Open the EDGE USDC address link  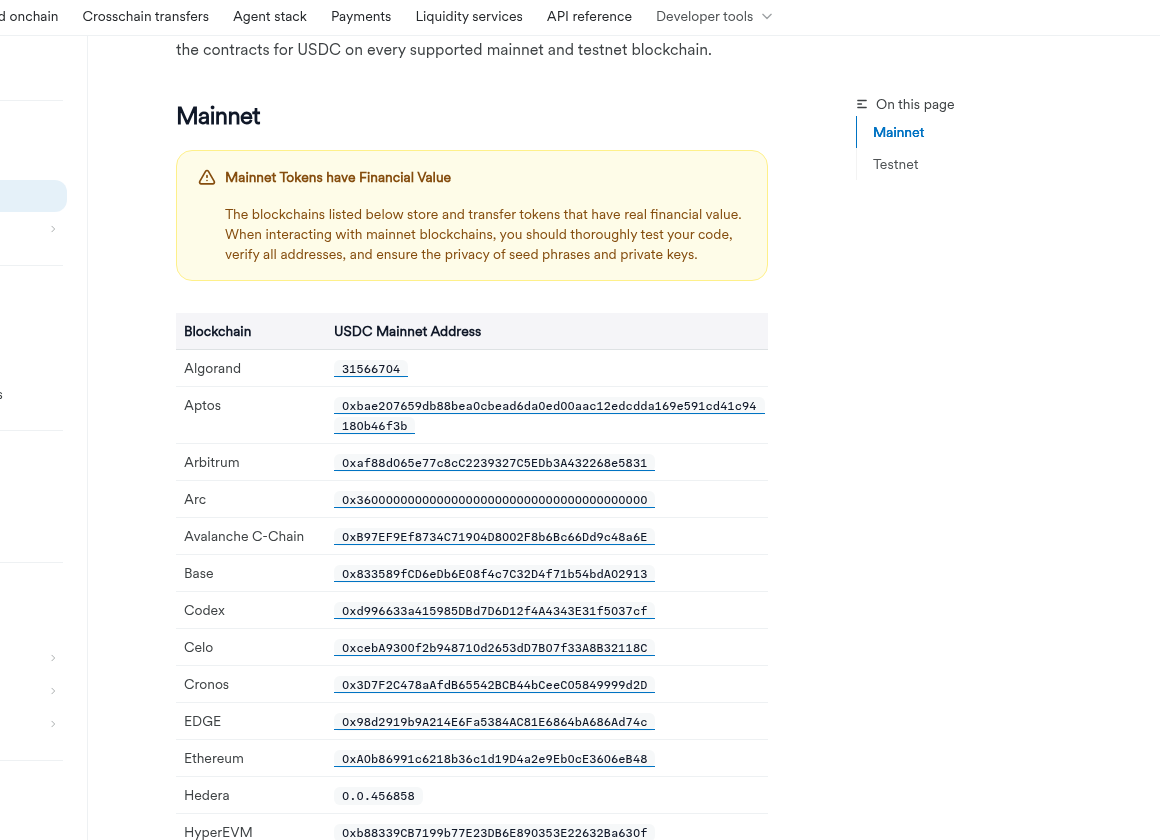point(494,722)
